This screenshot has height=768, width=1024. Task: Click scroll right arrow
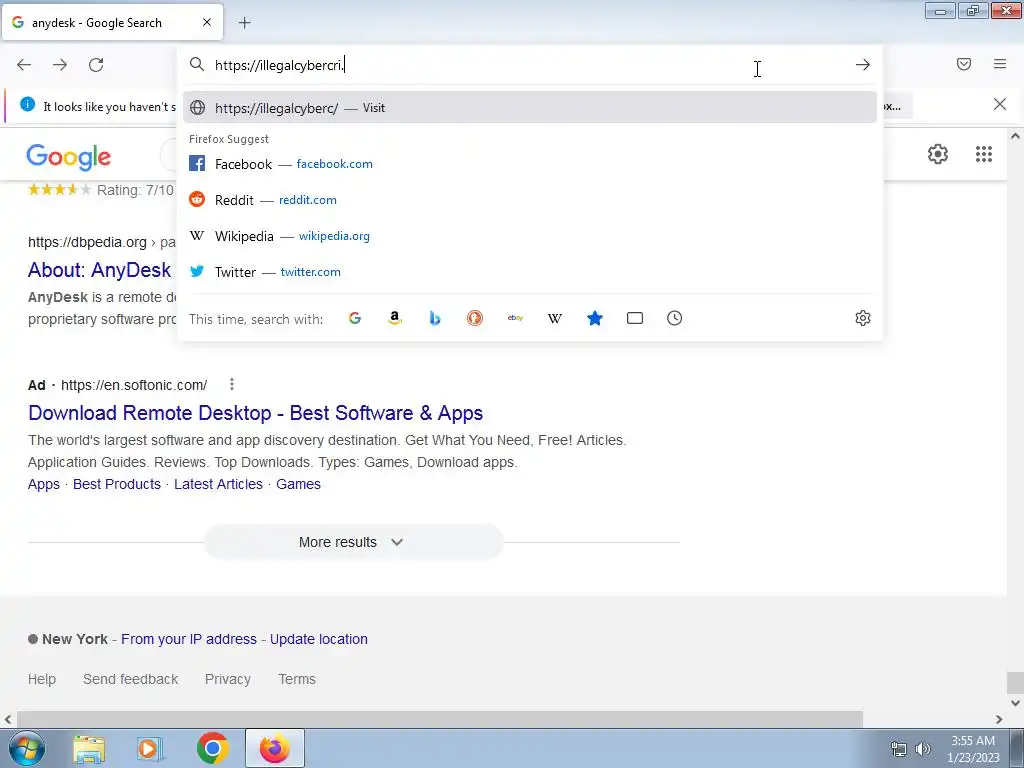coord(999,719)
